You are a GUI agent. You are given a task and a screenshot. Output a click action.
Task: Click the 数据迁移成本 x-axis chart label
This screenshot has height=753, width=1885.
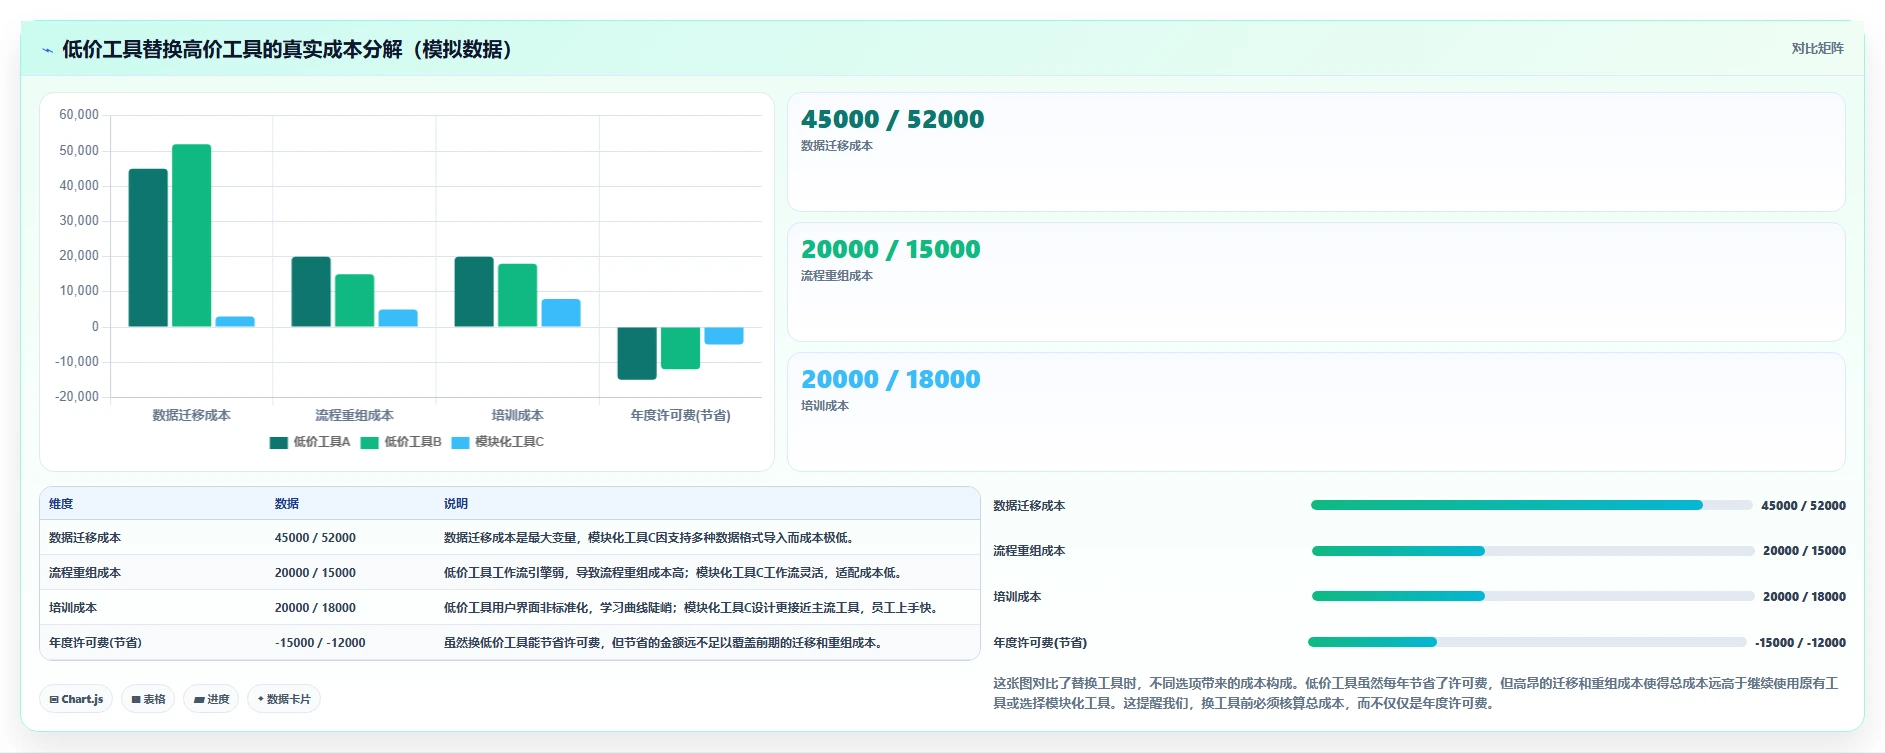pos(191,415)
